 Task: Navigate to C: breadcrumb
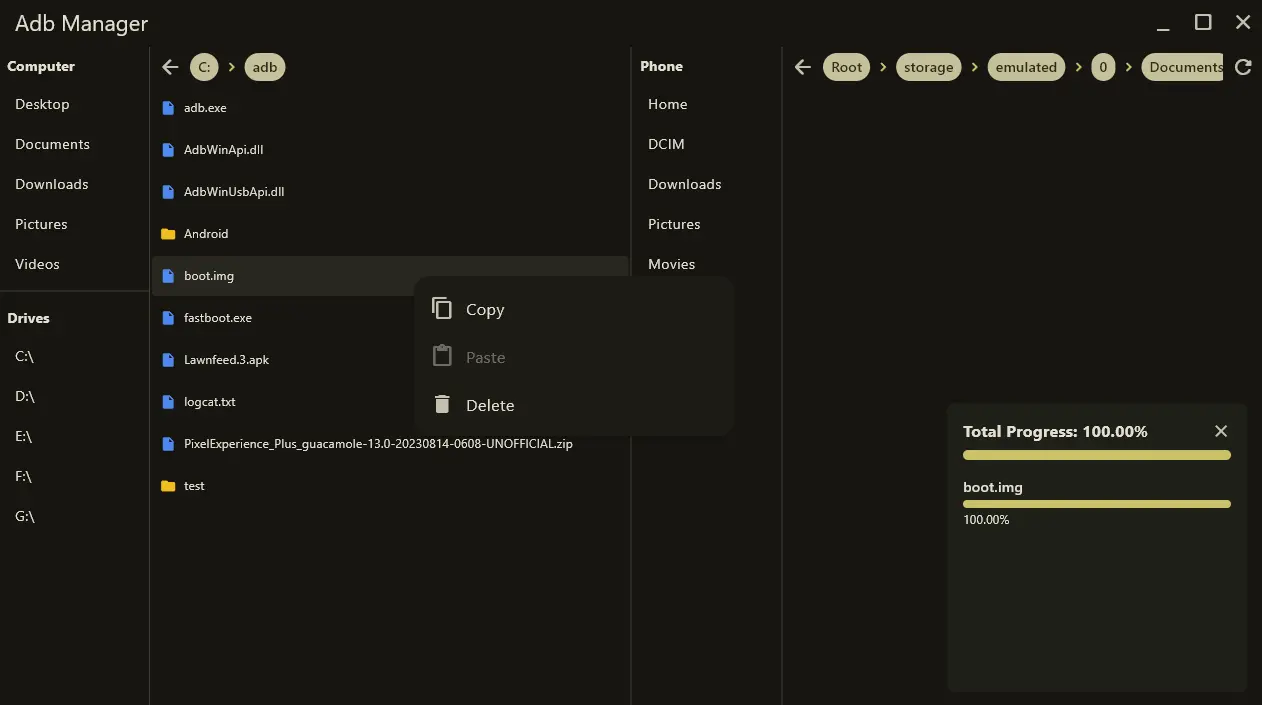click(204, 67)
